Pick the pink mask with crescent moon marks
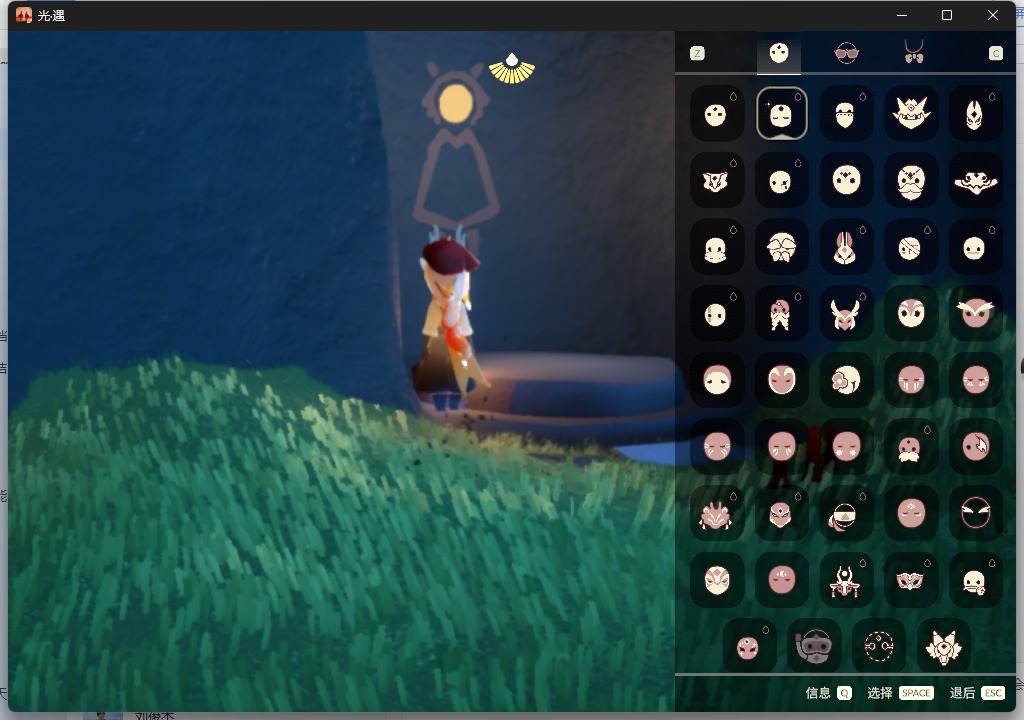 (x=781, y=580)
